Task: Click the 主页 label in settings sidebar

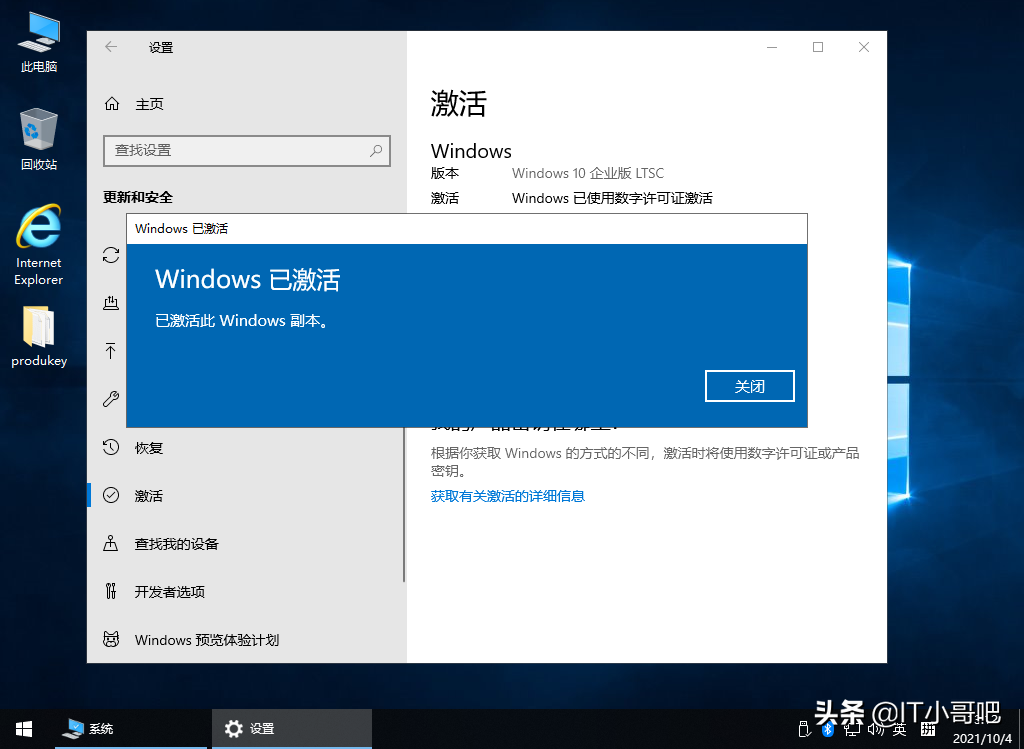Action: (149, 104)
